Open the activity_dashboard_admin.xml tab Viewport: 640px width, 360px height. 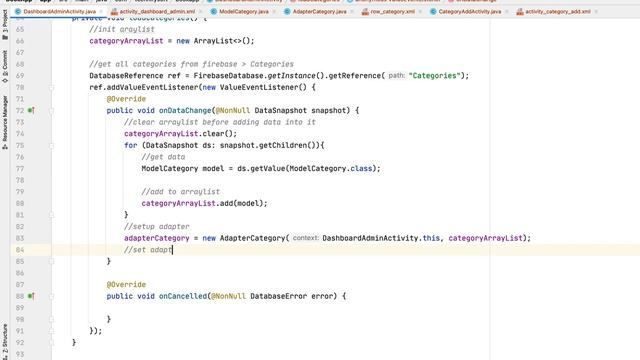tap(157, 12)
